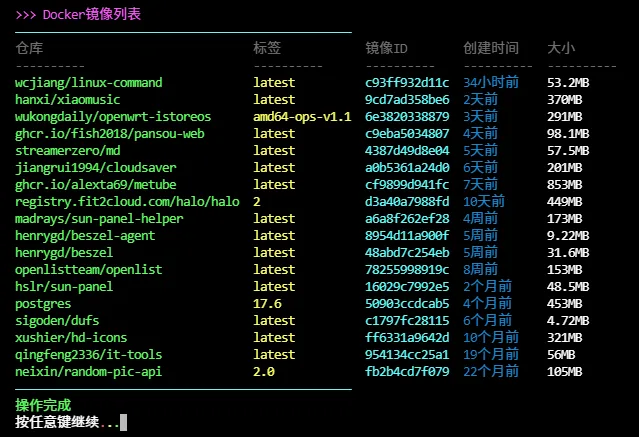Select the amd64-ops-v1.1 tag text

pos(302,116)
